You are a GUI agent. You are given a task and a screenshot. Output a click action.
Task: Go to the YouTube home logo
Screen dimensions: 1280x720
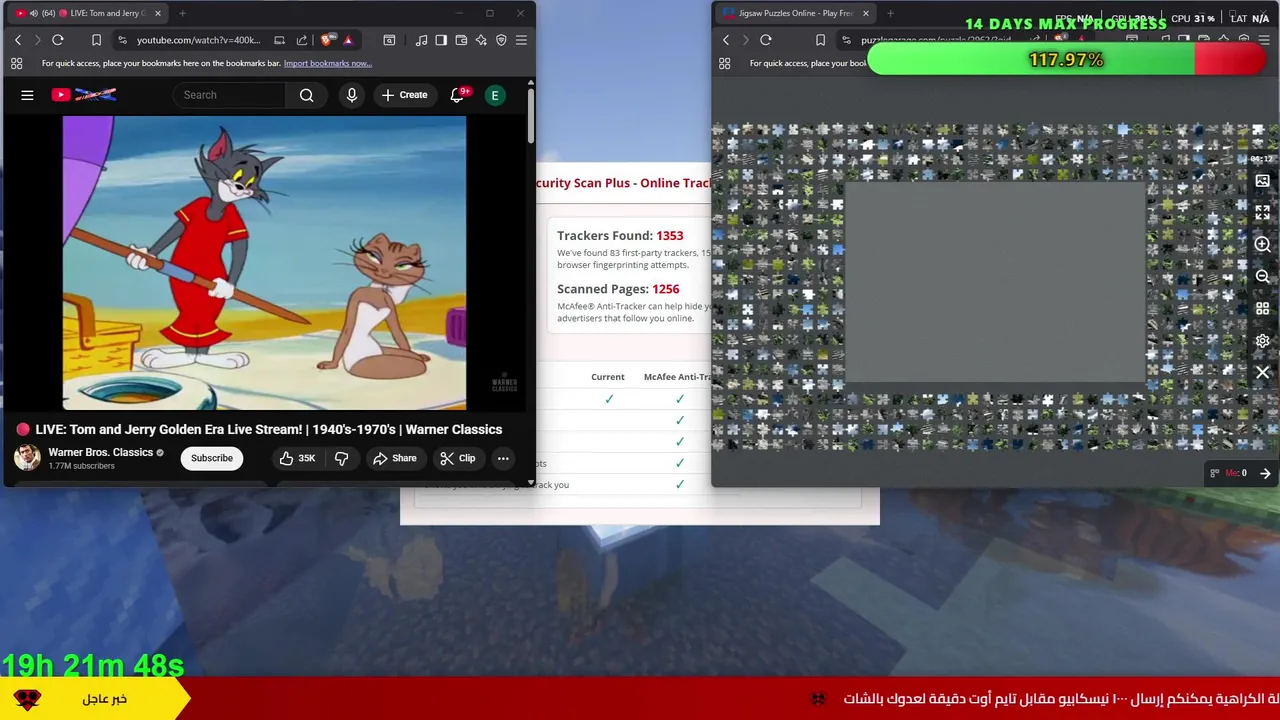(84, 95)
